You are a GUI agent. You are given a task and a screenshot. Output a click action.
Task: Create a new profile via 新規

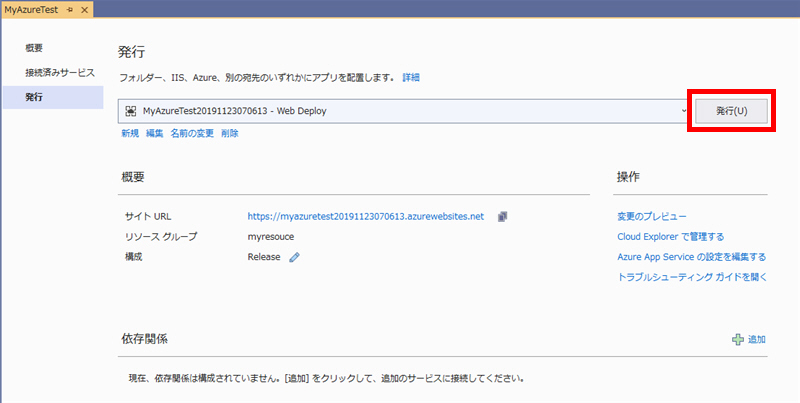[x=130, y=133]
